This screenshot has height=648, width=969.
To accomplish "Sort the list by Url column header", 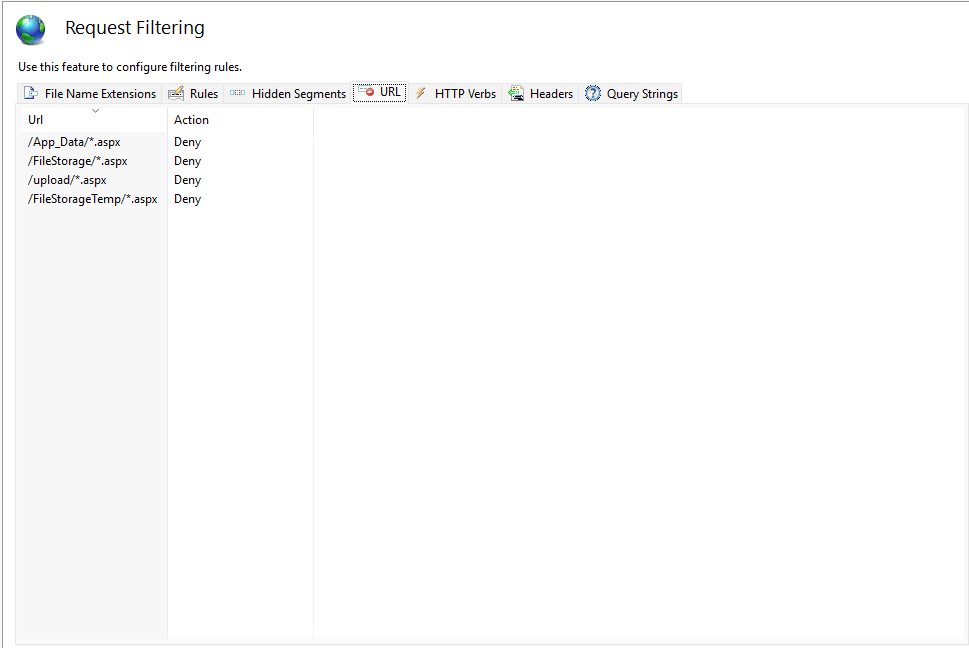I will [x=36, y=120].
